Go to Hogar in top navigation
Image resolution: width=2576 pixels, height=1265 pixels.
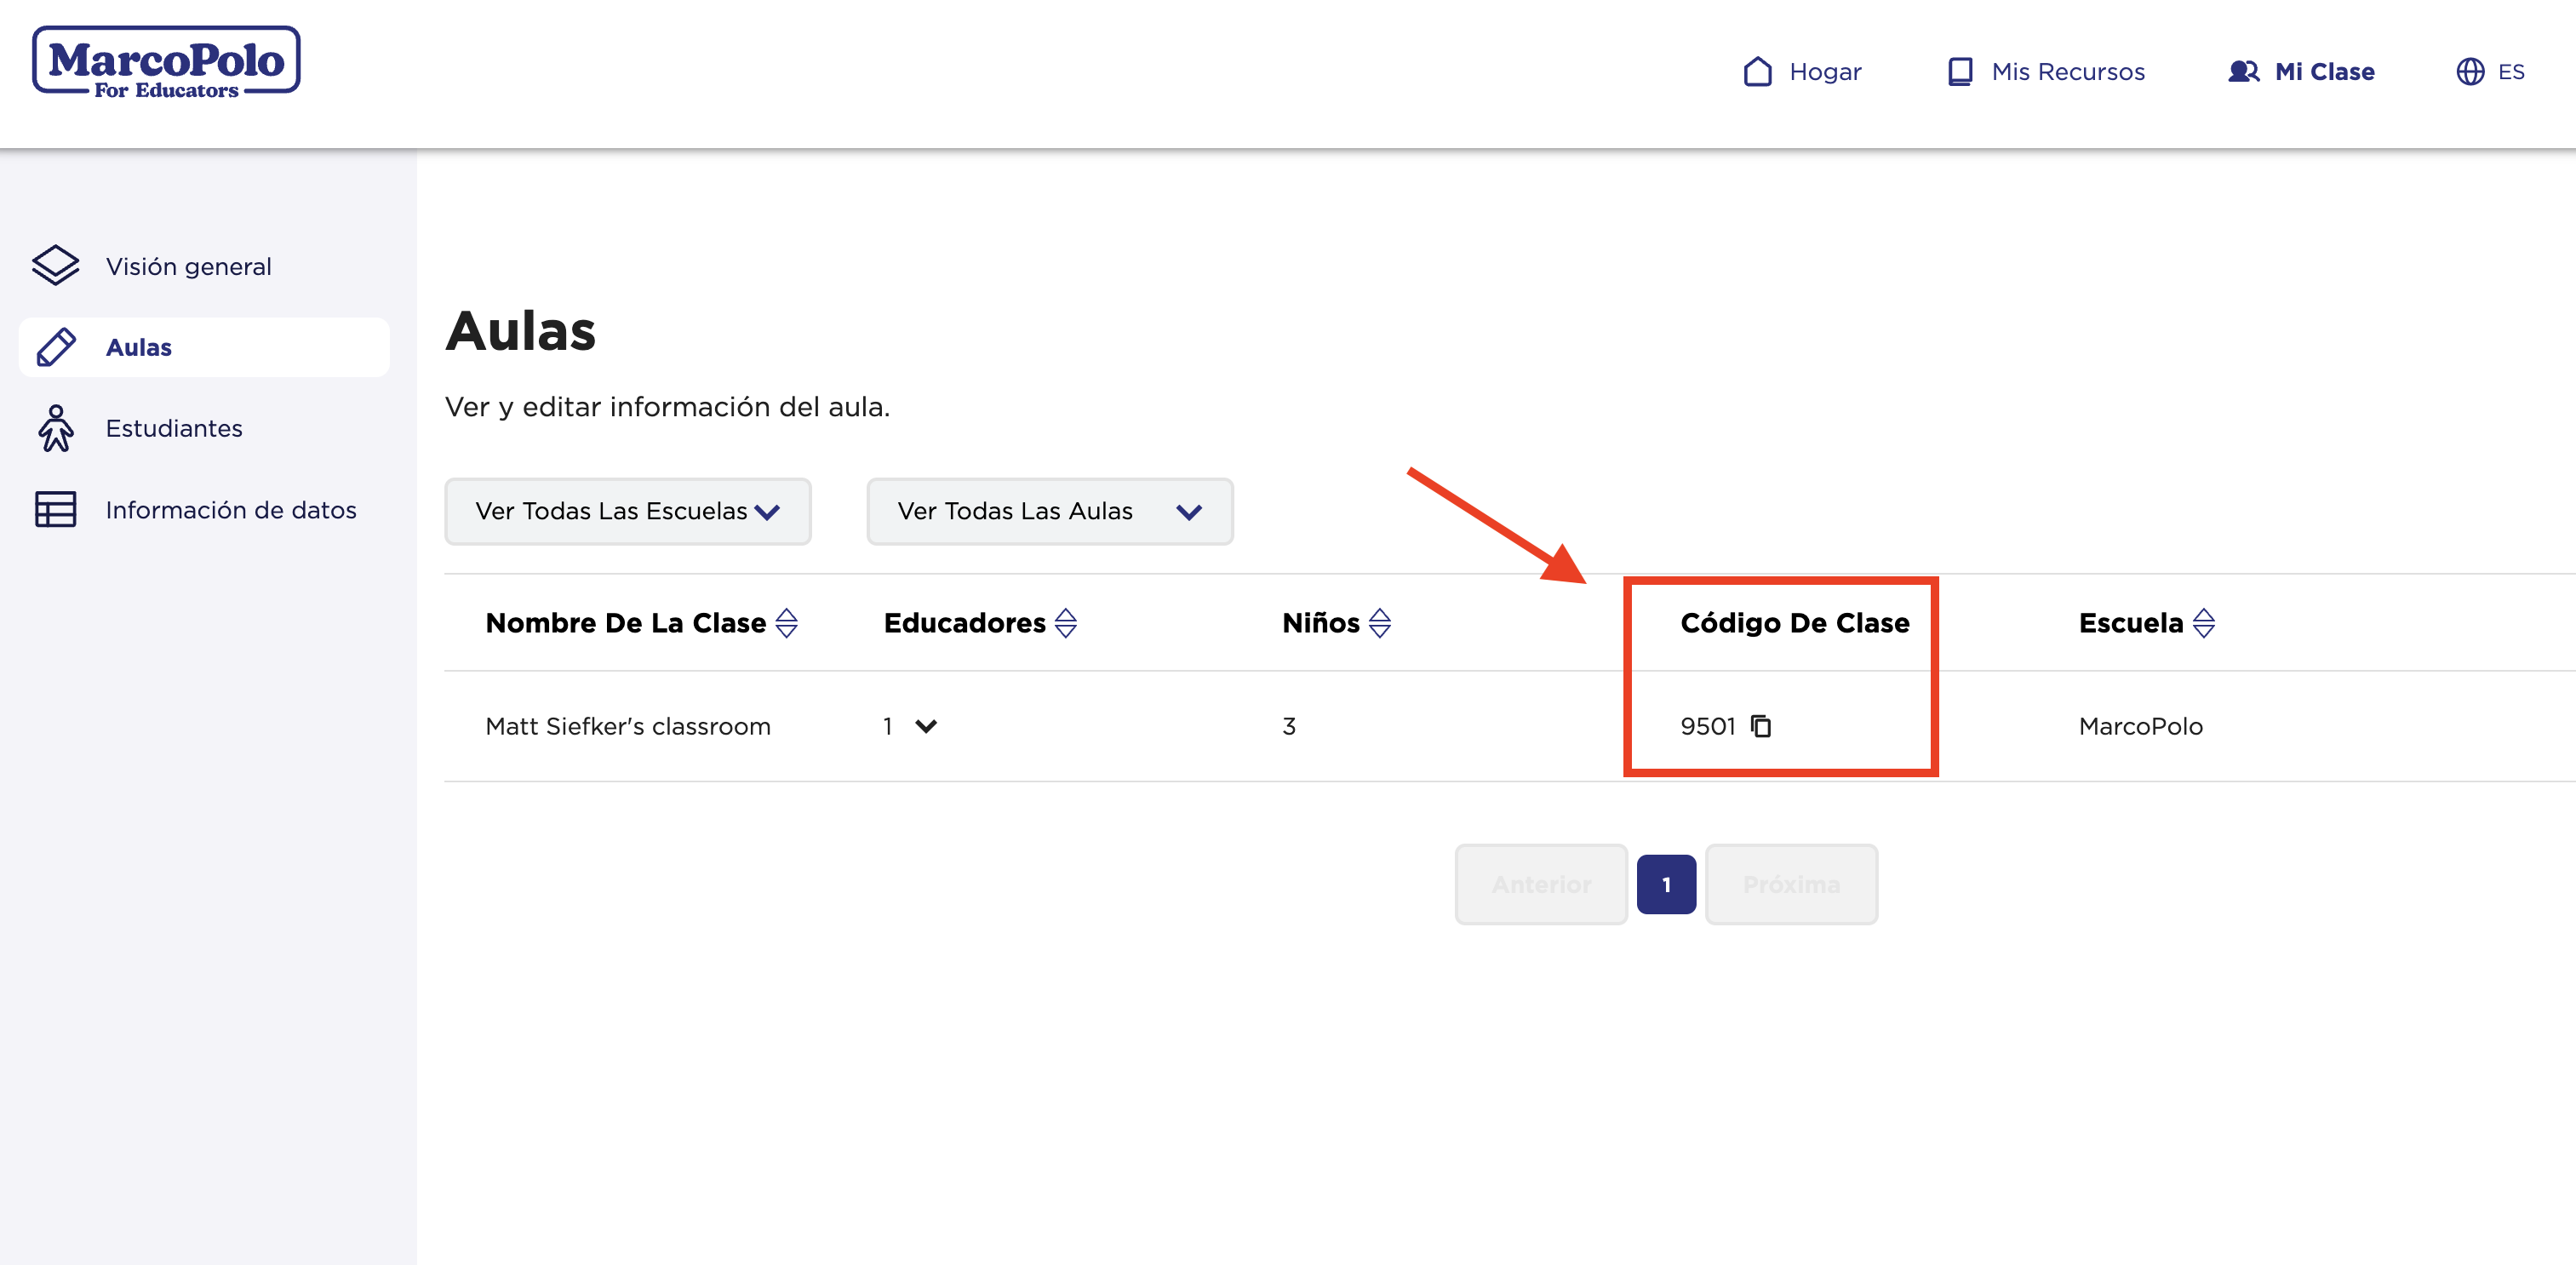point(1802,72)
